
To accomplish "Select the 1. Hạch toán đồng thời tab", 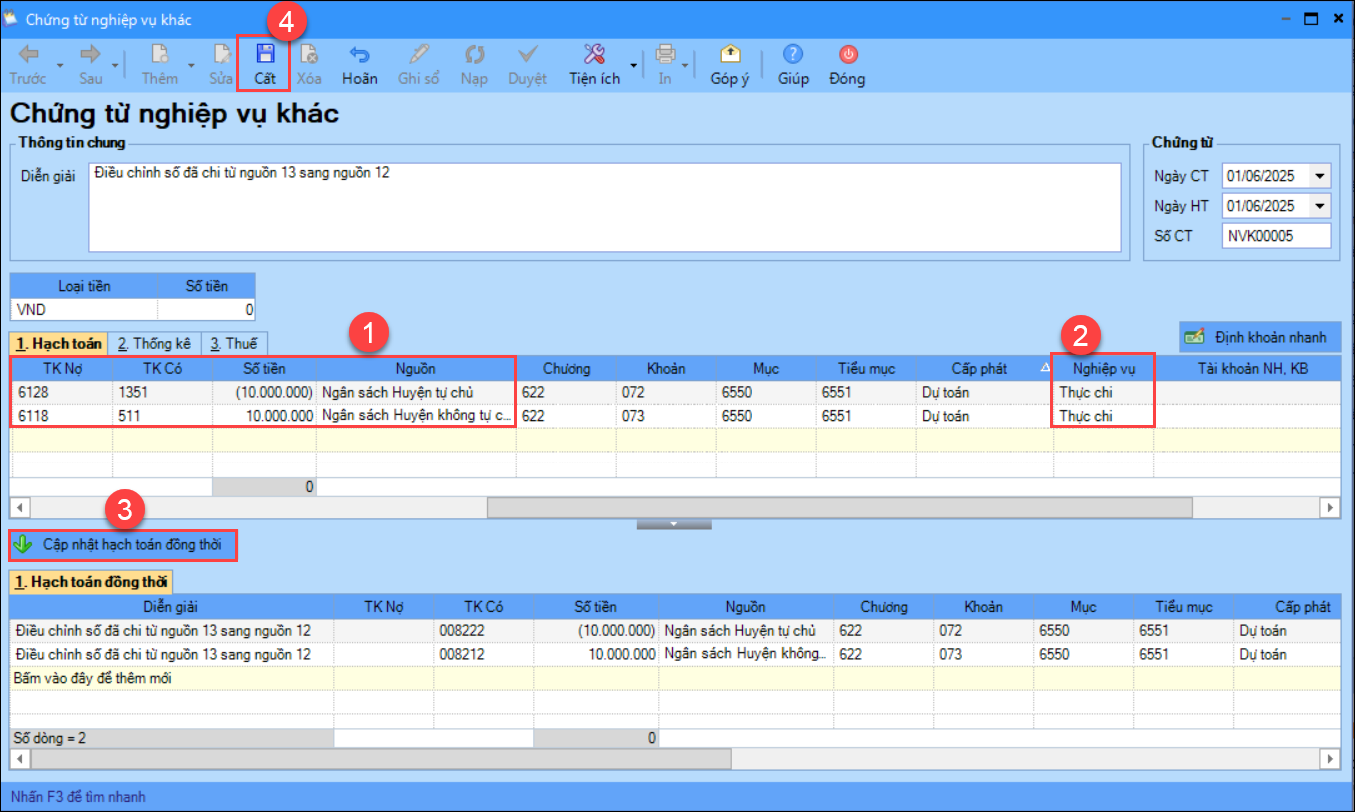I will point(91,582).
